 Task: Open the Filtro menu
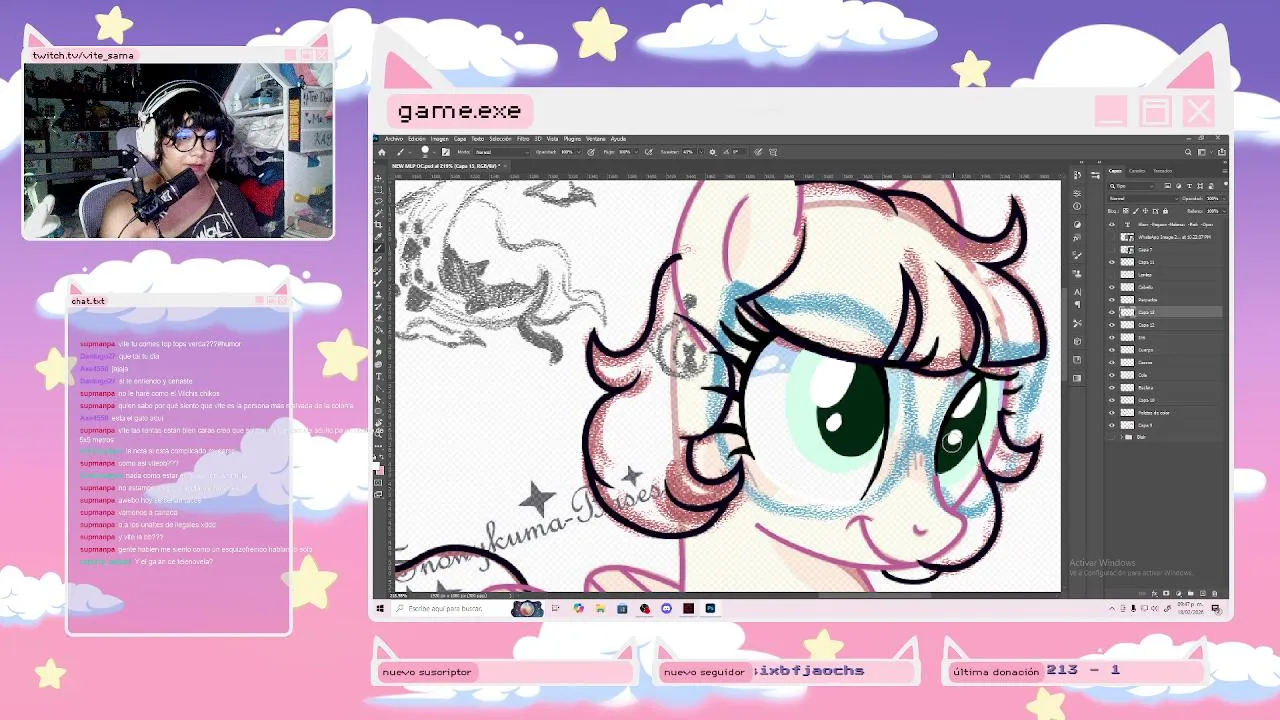click(523, 139)
